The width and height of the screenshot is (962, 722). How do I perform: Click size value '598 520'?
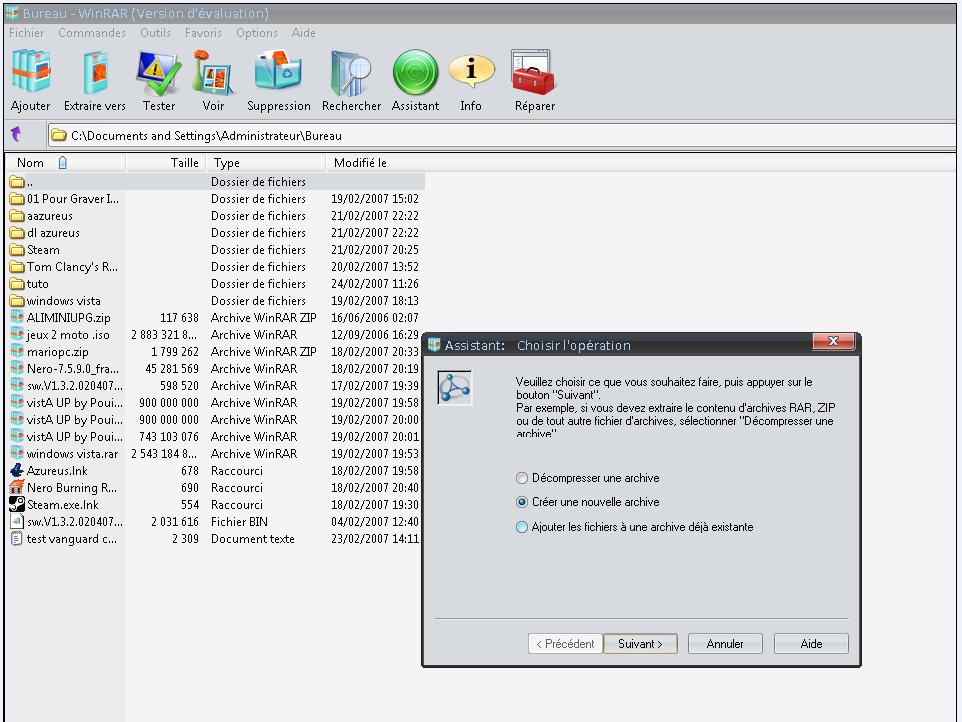pos(179,386)
